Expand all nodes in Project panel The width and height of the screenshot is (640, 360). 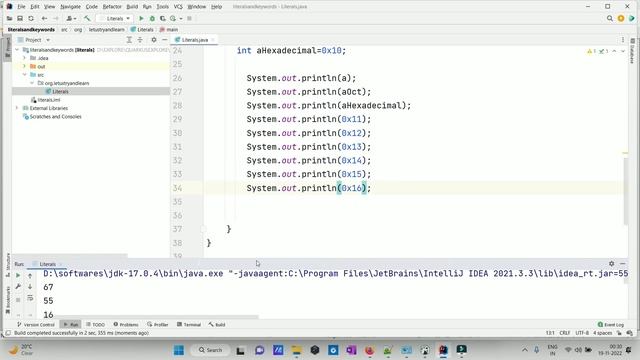(129, 40)
